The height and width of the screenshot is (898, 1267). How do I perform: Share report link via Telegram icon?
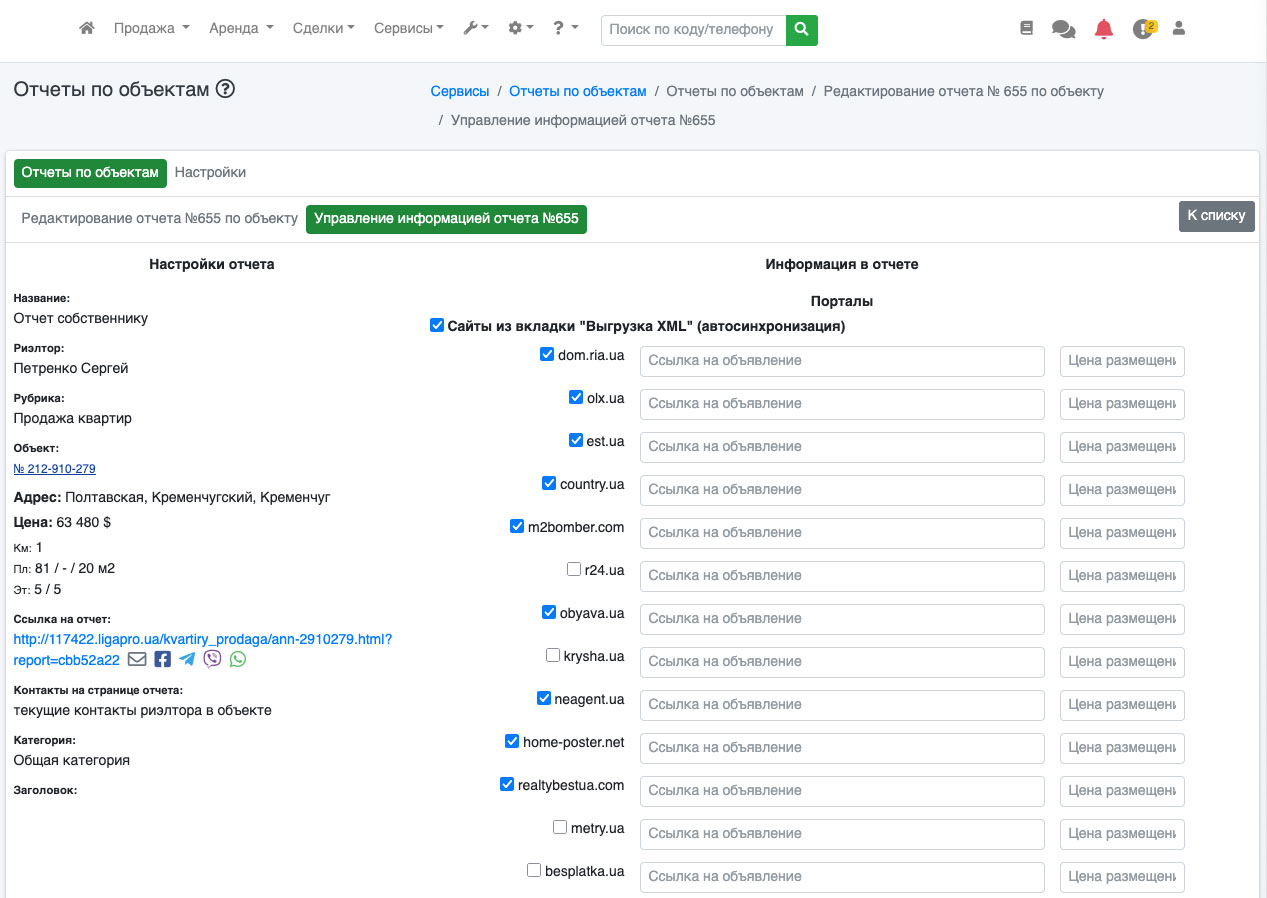pyautogui.click(x=187, y=659)
